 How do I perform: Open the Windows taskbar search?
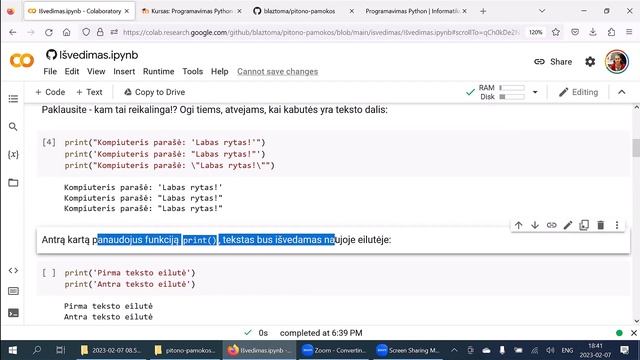click(37, 350)
